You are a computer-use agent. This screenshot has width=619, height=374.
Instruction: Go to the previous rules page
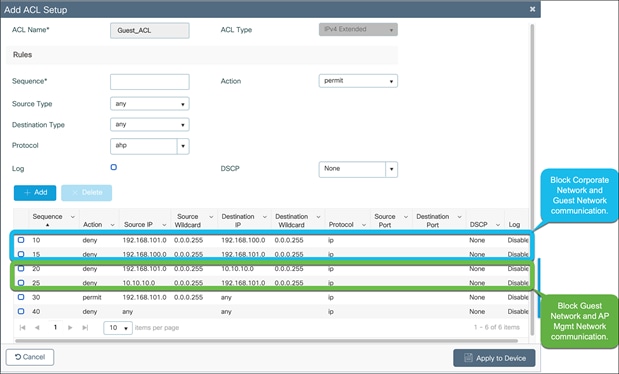point(37,327)
